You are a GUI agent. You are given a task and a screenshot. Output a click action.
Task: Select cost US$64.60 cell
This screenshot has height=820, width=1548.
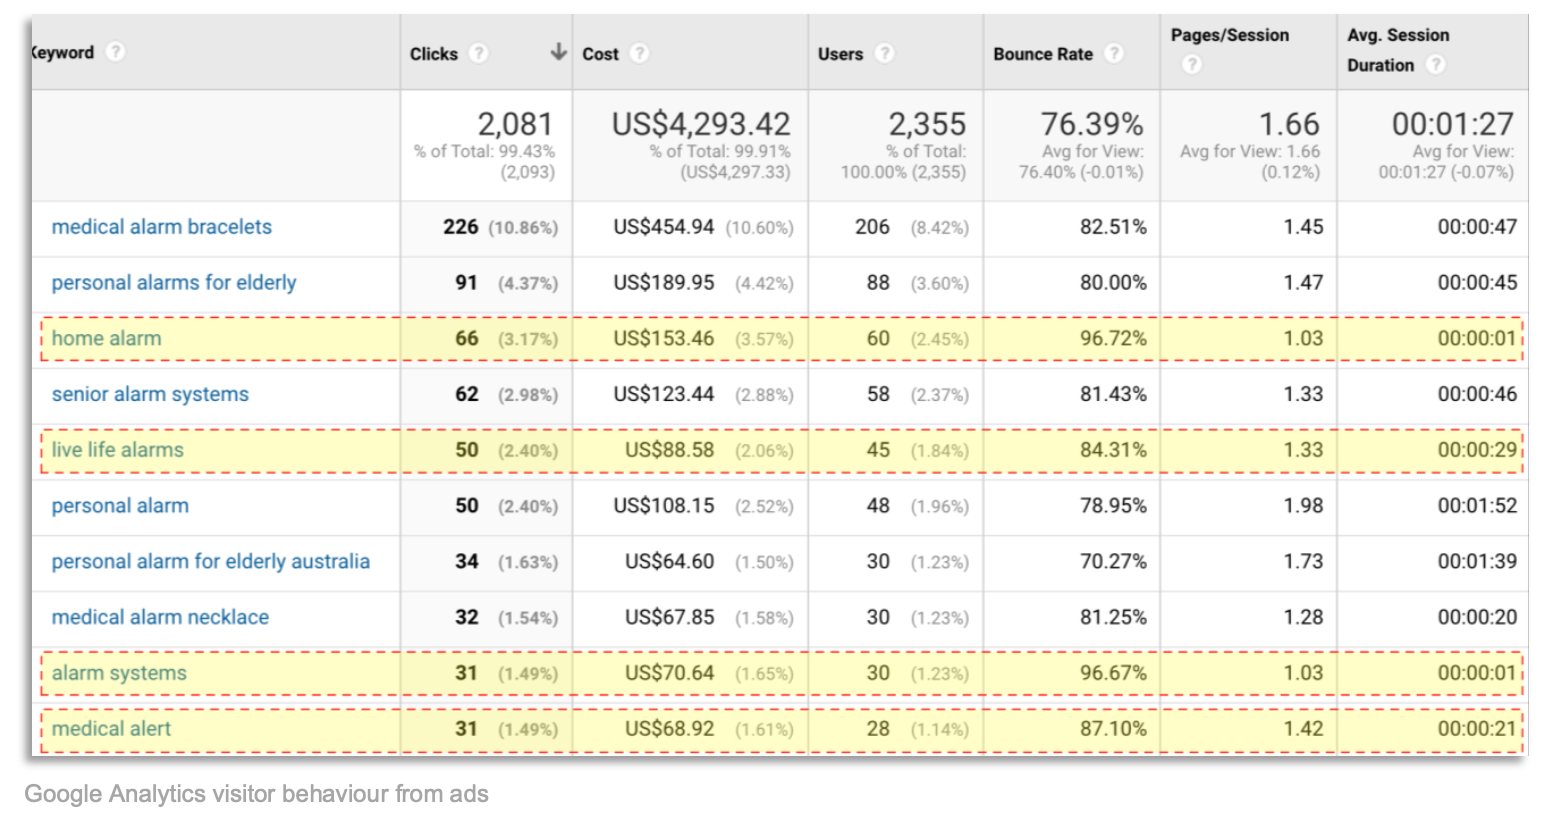click(x=670, y=562)
